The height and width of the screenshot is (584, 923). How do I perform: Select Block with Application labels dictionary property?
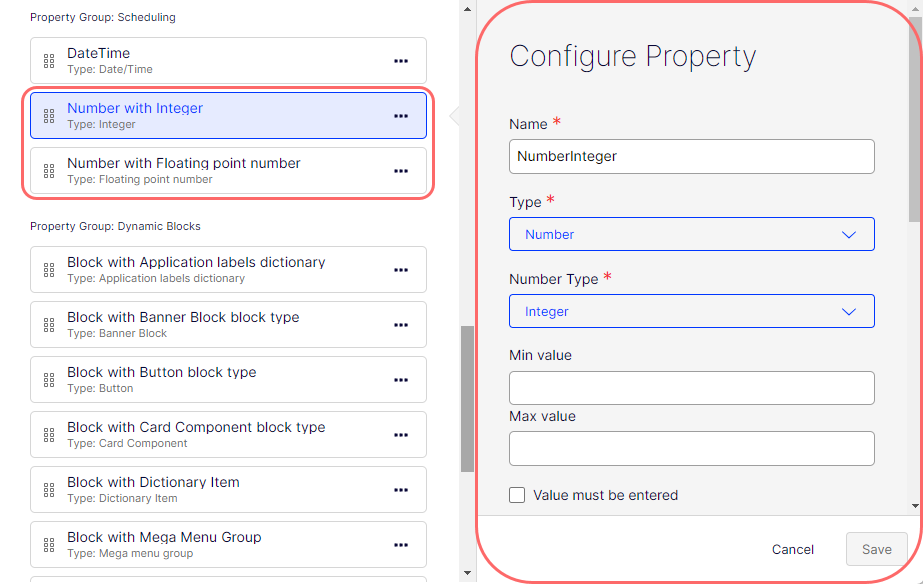[228, 270]
